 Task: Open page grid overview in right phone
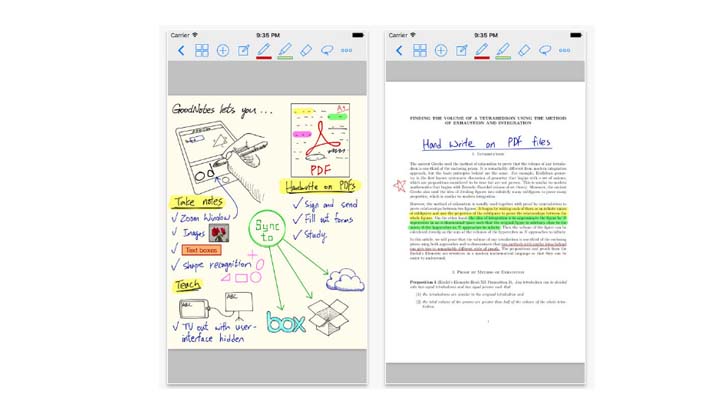[420, 51]
